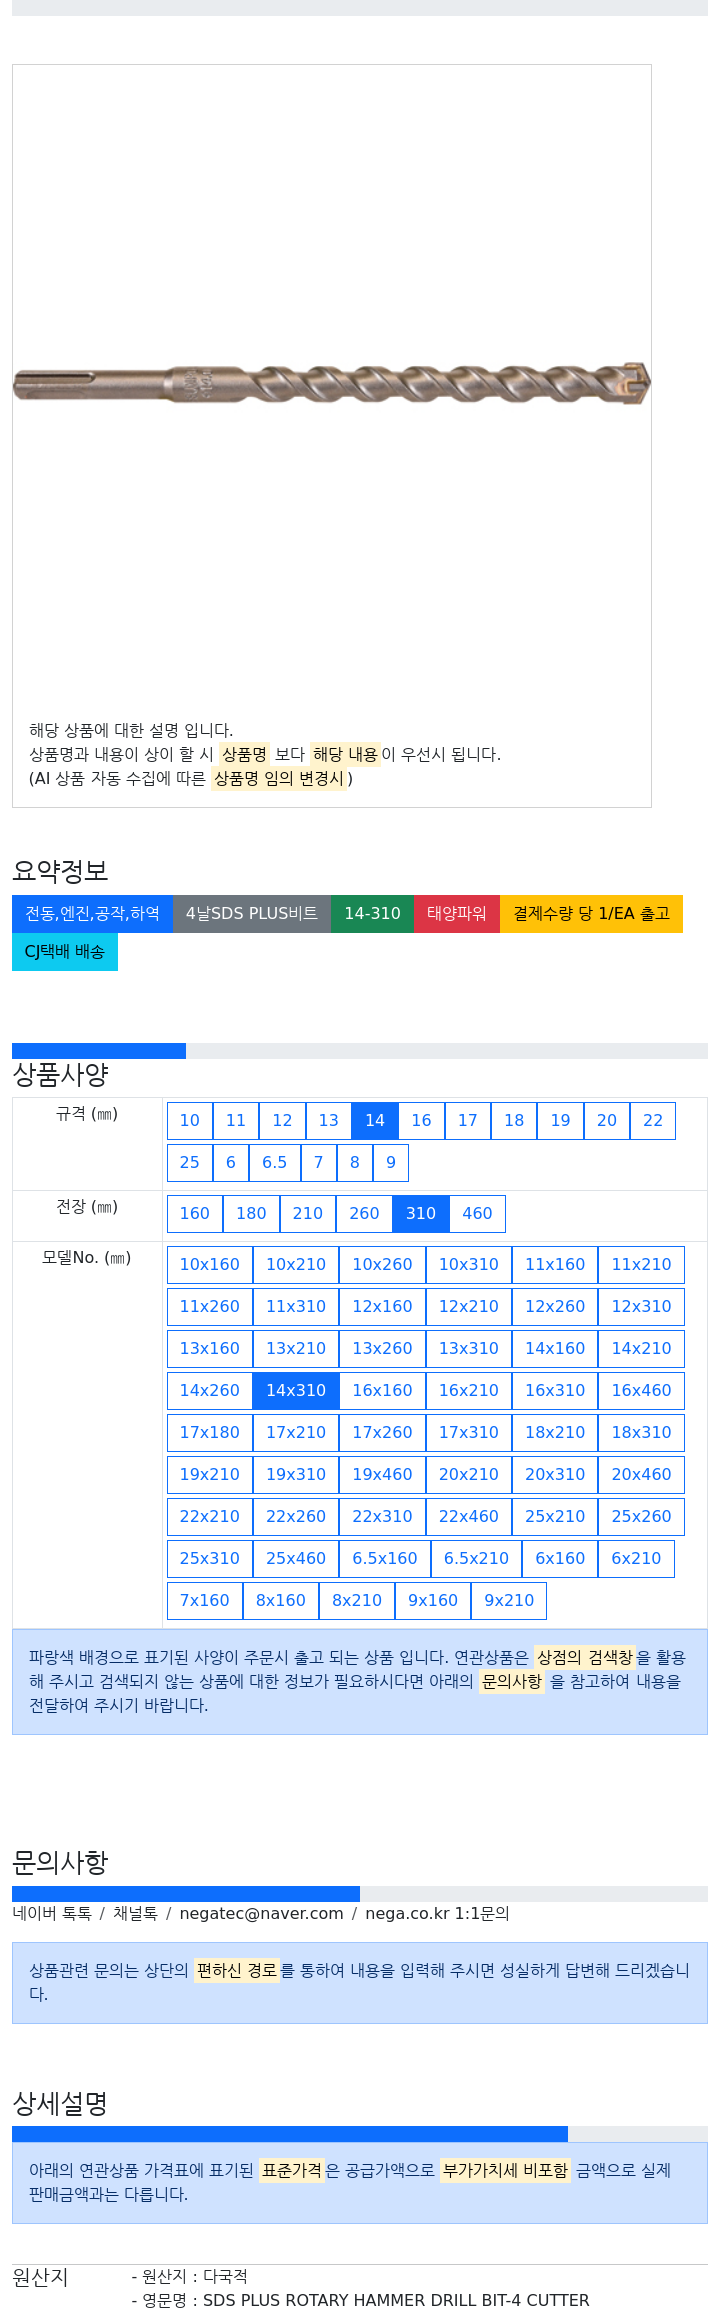Open model 10x160
Viewport: 720px width, 2313px height.
(x=210, y=1264)
